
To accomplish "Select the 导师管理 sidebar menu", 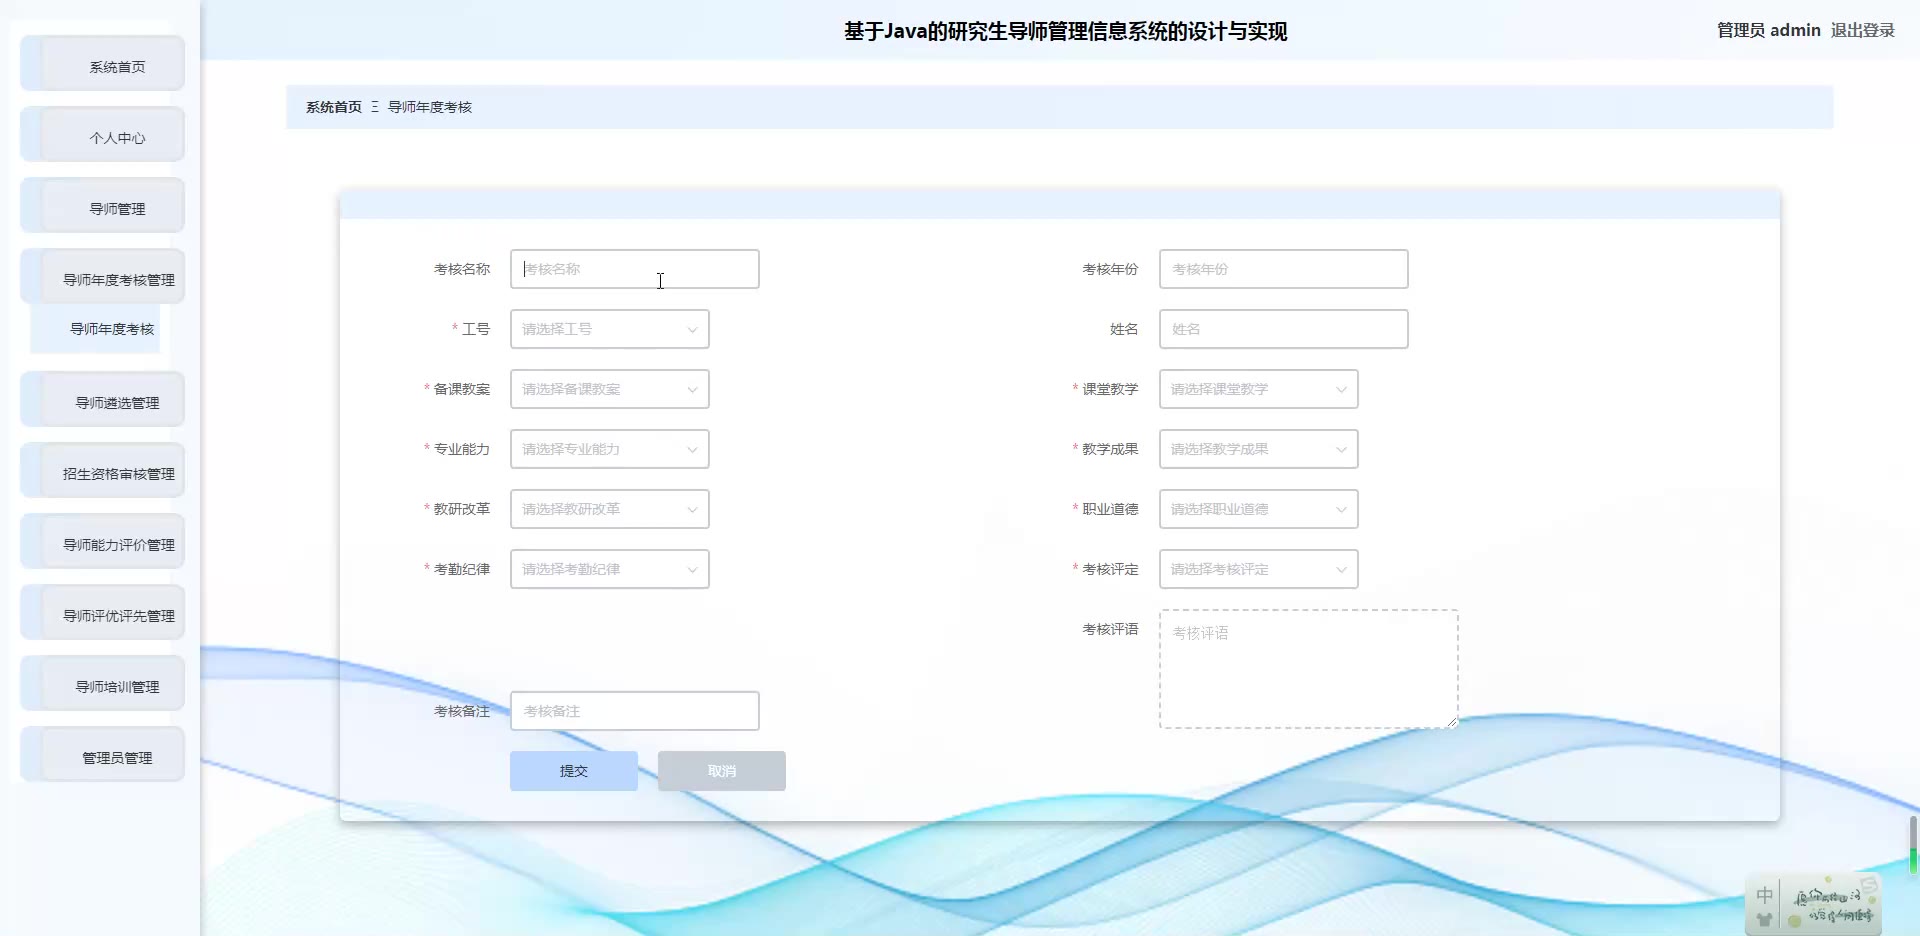I will [x=102, y=206].
